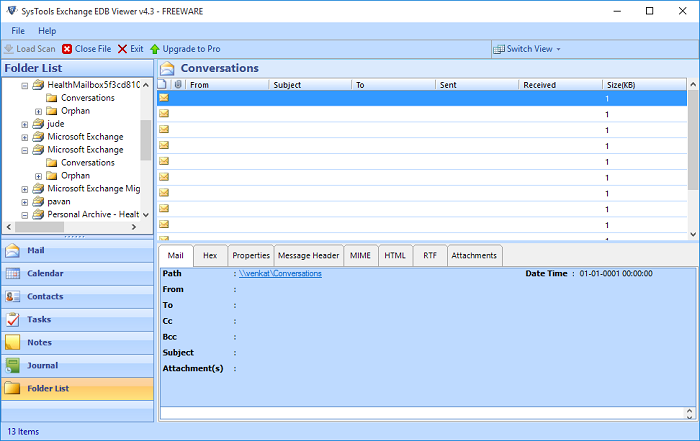
Task: Switch to the MIME tab
Action: [360, 255]
